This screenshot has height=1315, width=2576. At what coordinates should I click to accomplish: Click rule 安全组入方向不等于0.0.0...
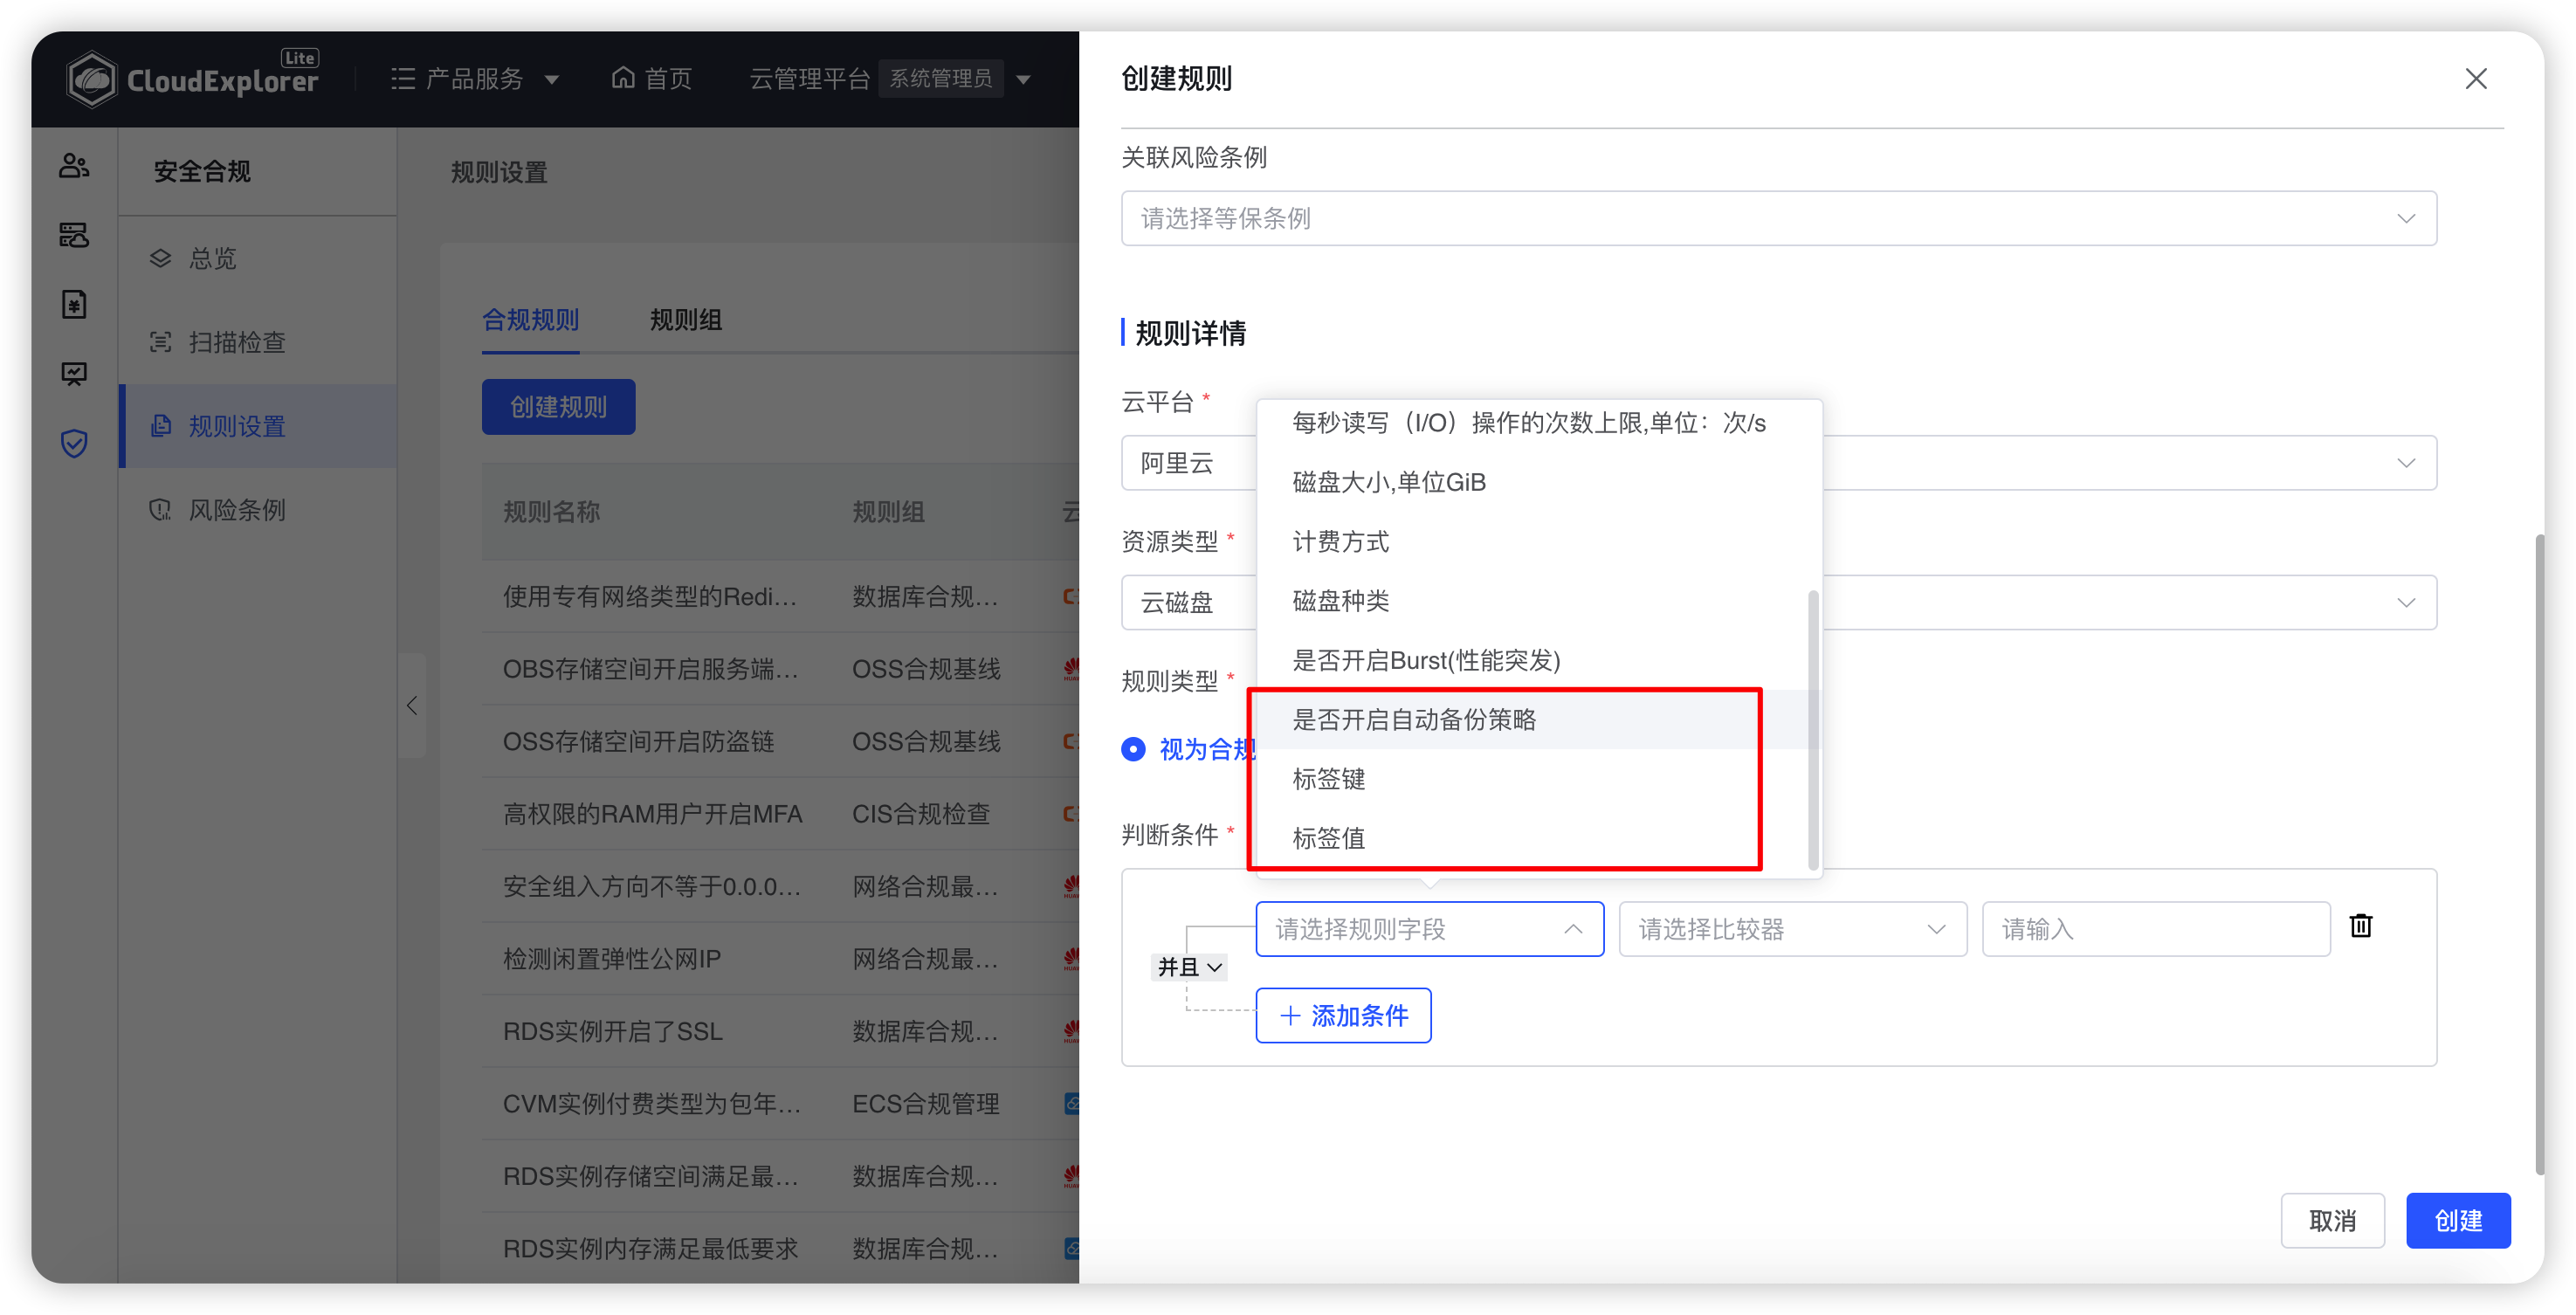point(651,887)
